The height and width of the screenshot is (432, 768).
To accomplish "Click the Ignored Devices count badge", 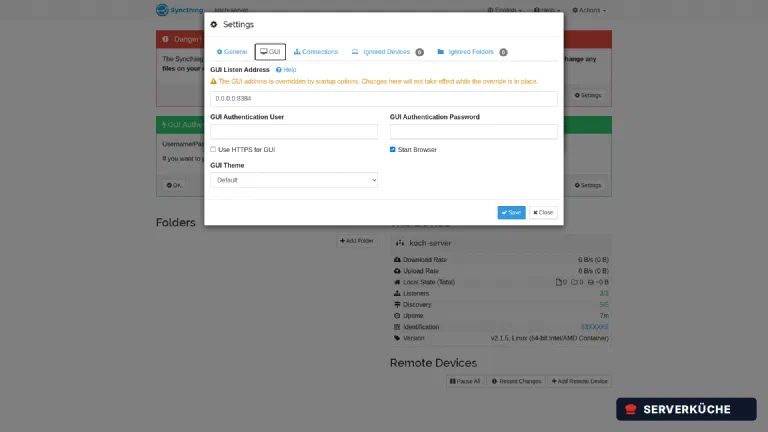I will 419,52.
